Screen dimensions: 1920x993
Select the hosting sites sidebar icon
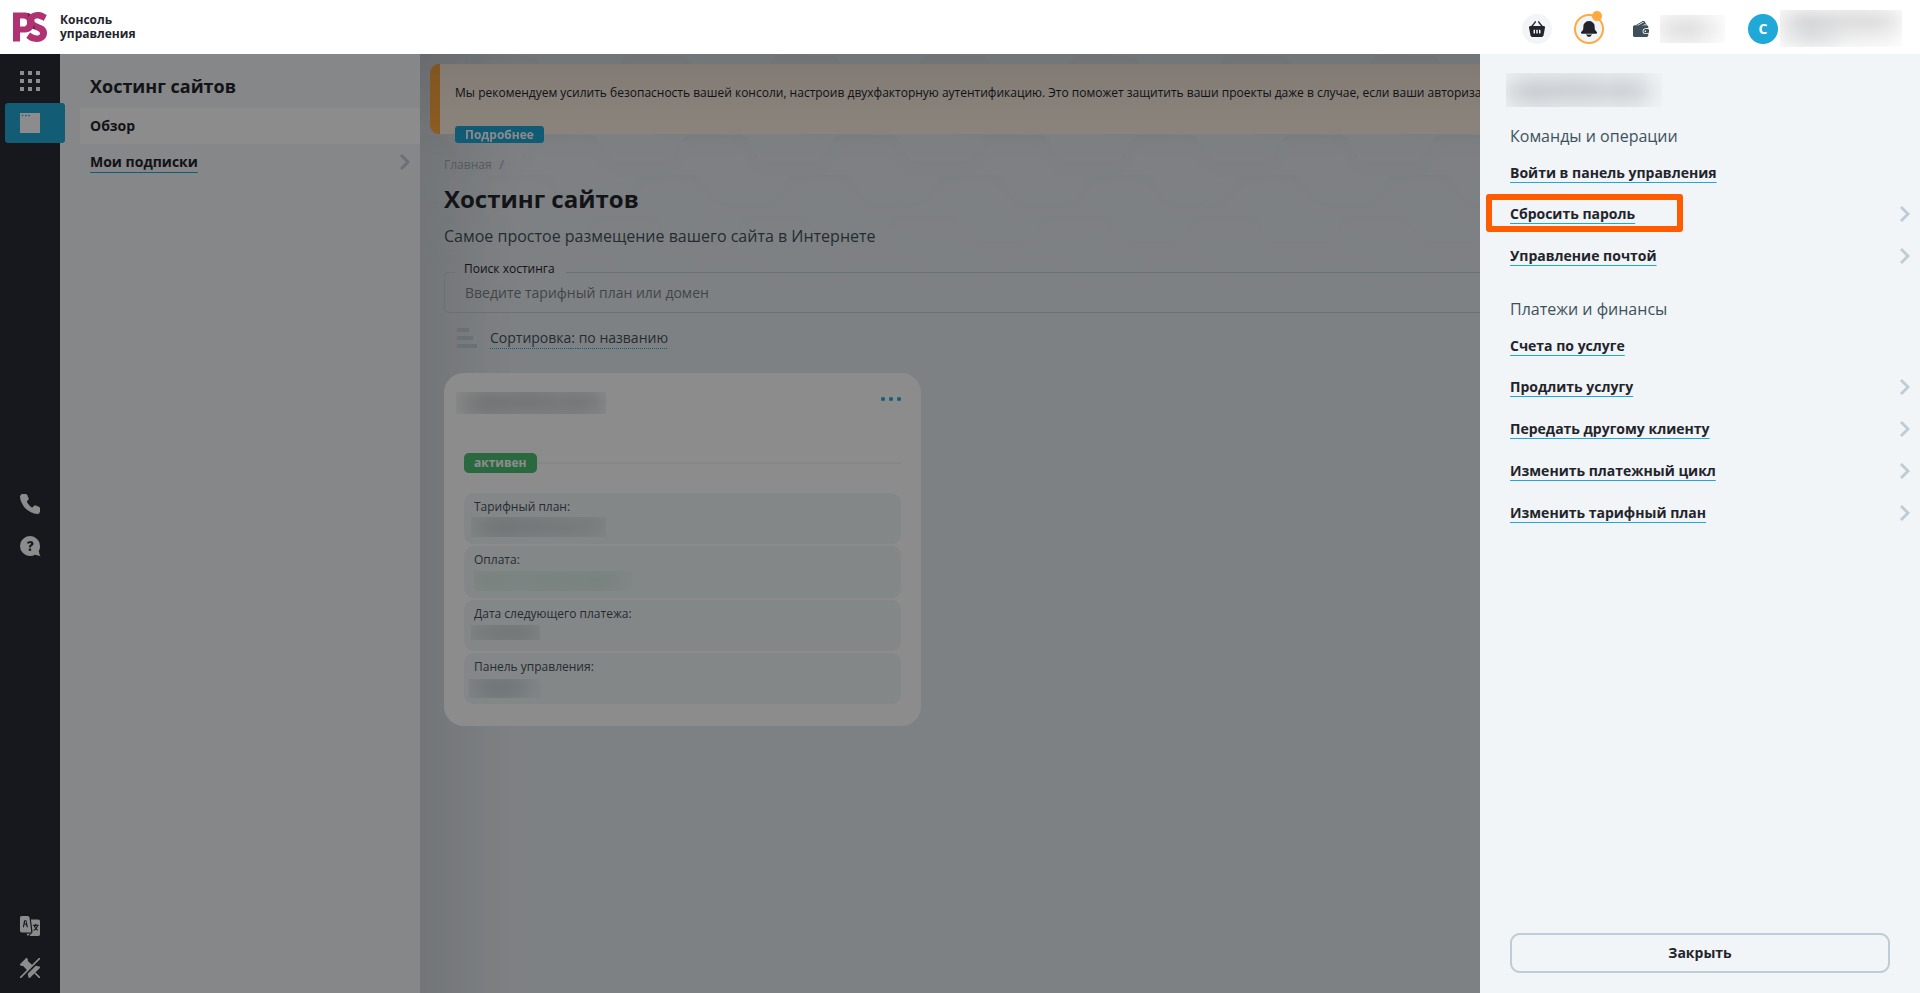tap(32, 123)
